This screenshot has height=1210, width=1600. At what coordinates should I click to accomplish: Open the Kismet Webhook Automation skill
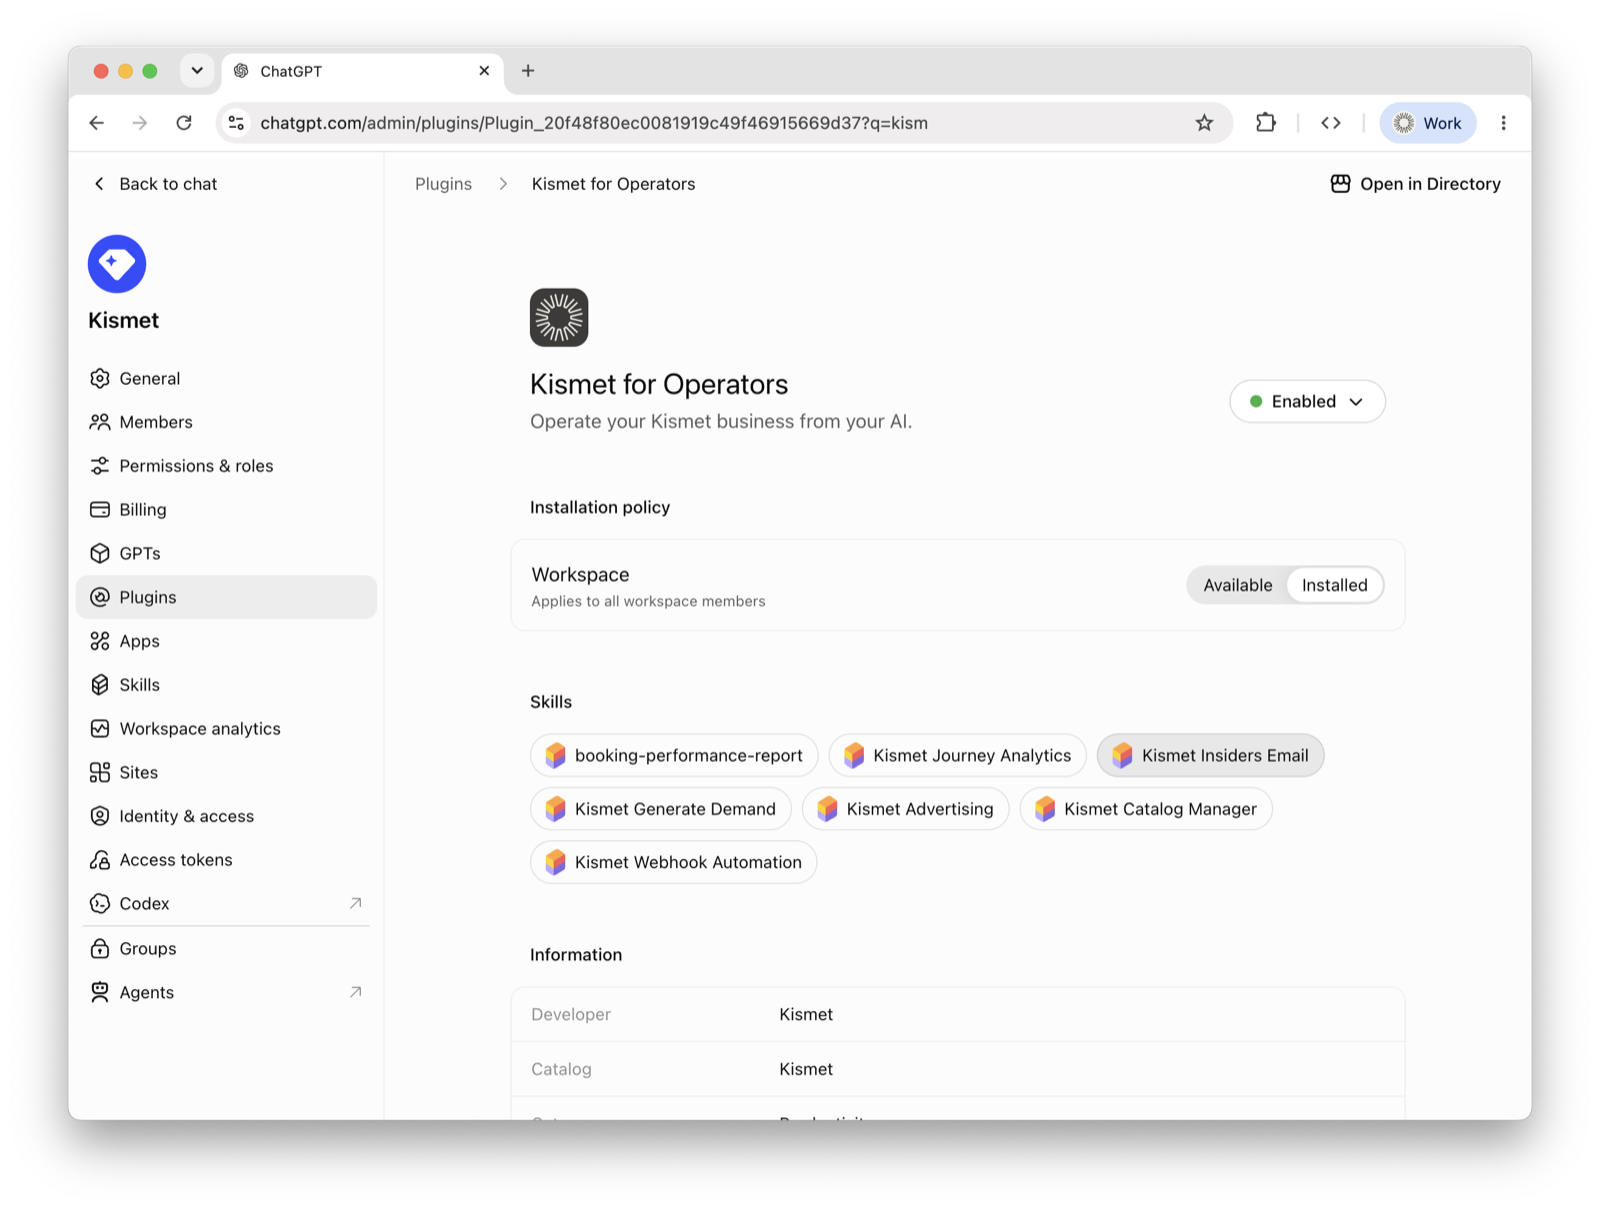673,862
